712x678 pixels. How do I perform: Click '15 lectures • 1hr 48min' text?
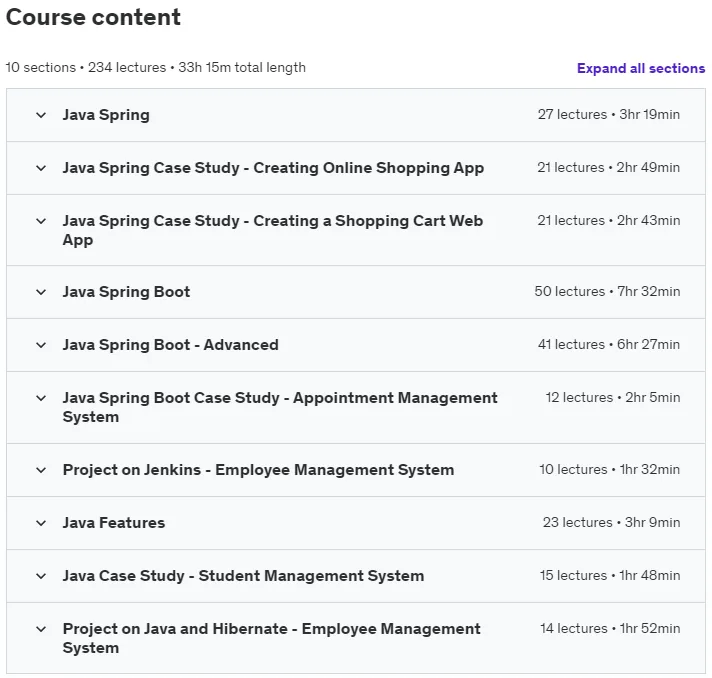610,576
